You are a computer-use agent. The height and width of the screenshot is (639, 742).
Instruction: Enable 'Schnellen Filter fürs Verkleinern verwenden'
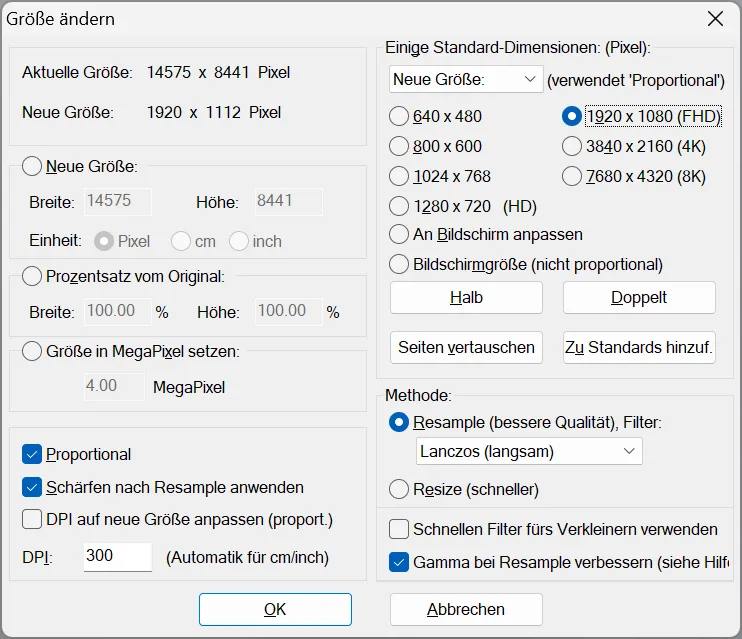coord(399,529)
